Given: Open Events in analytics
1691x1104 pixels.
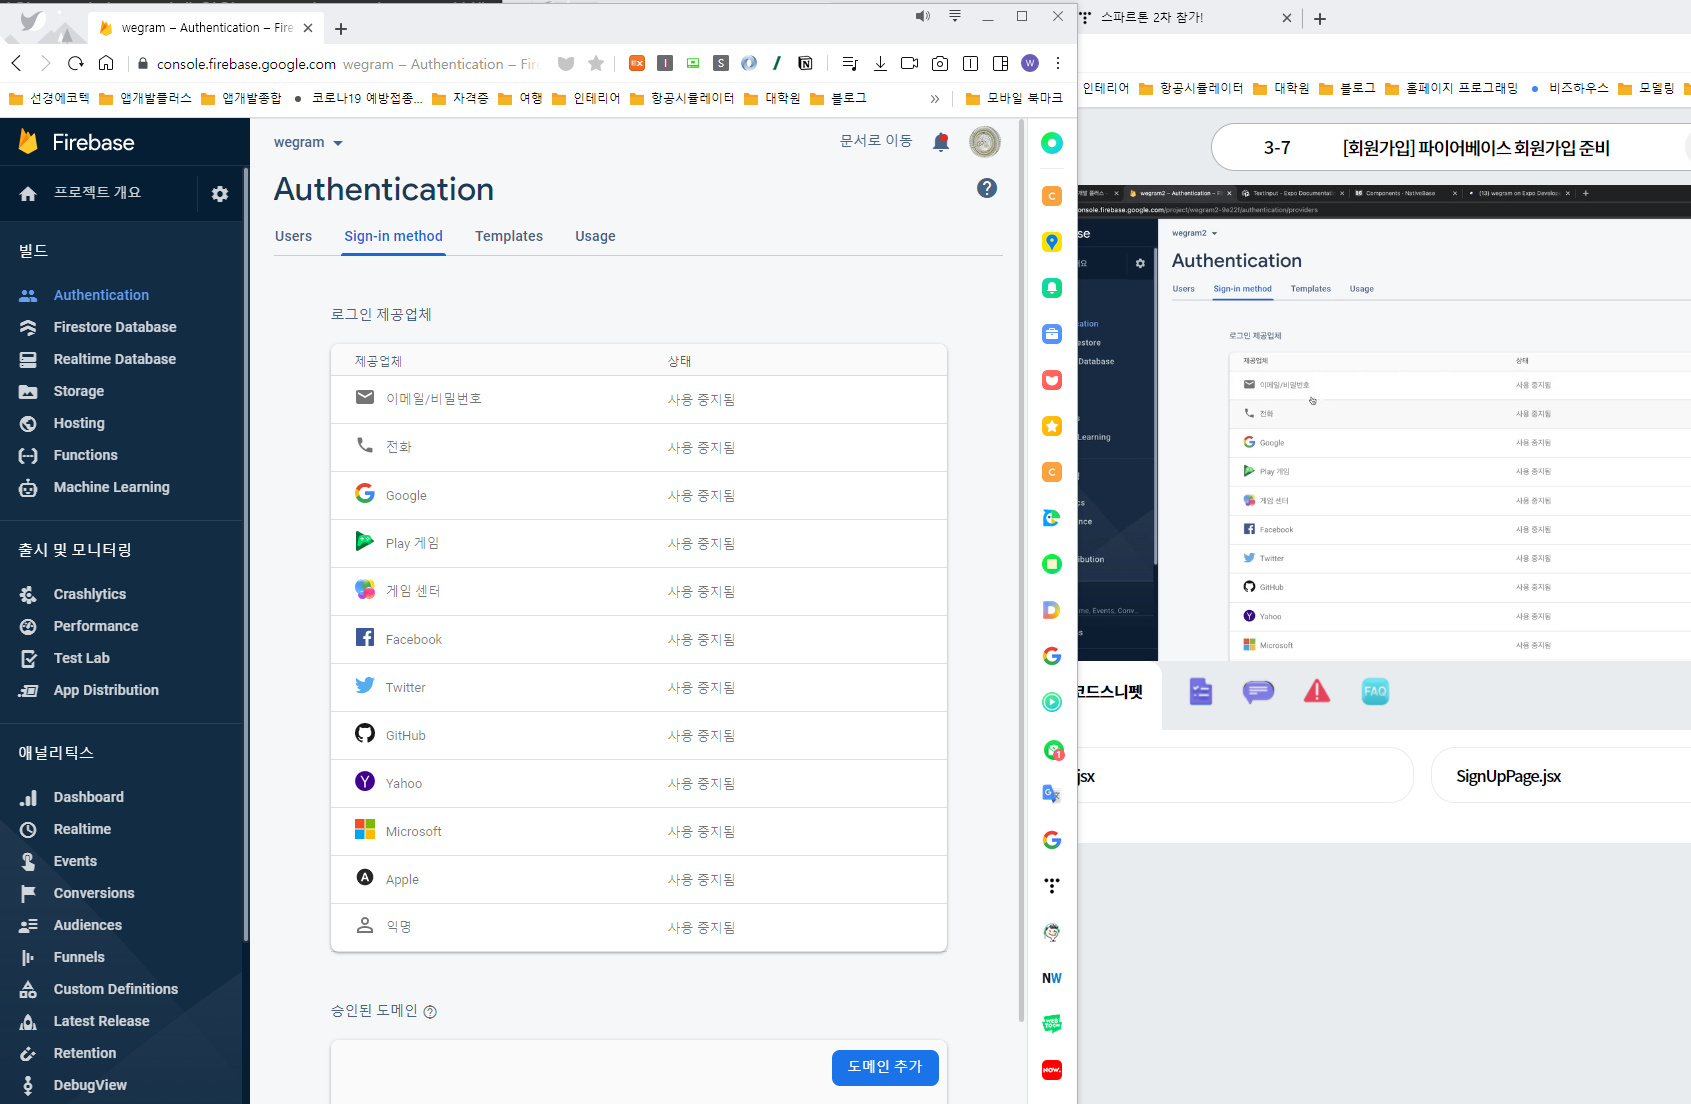Looking at the screenshot, I should coord(75,861).
